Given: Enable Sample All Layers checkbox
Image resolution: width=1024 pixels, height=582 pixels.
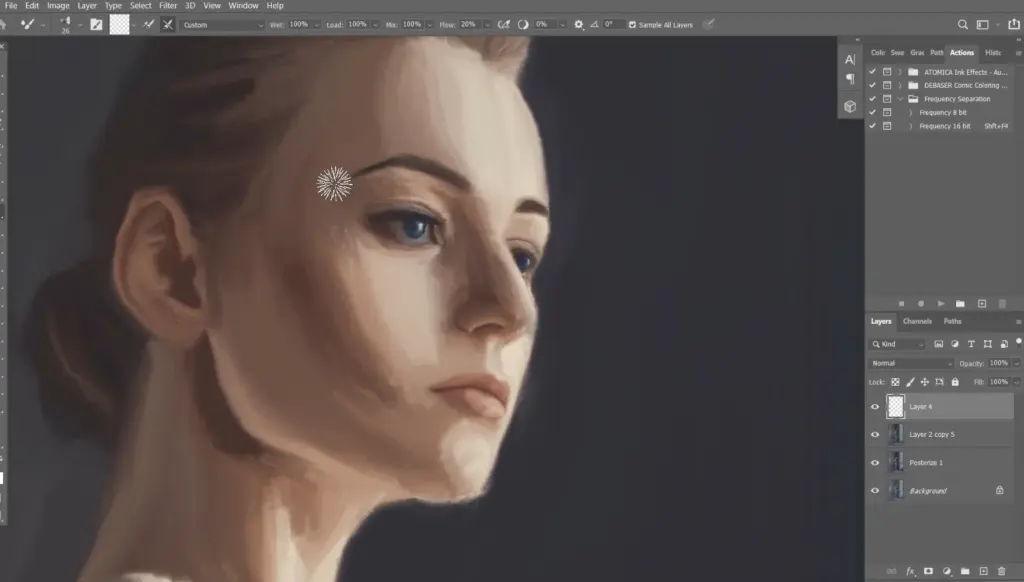Looking at the screenshot, I should click(x=632, y=24).
